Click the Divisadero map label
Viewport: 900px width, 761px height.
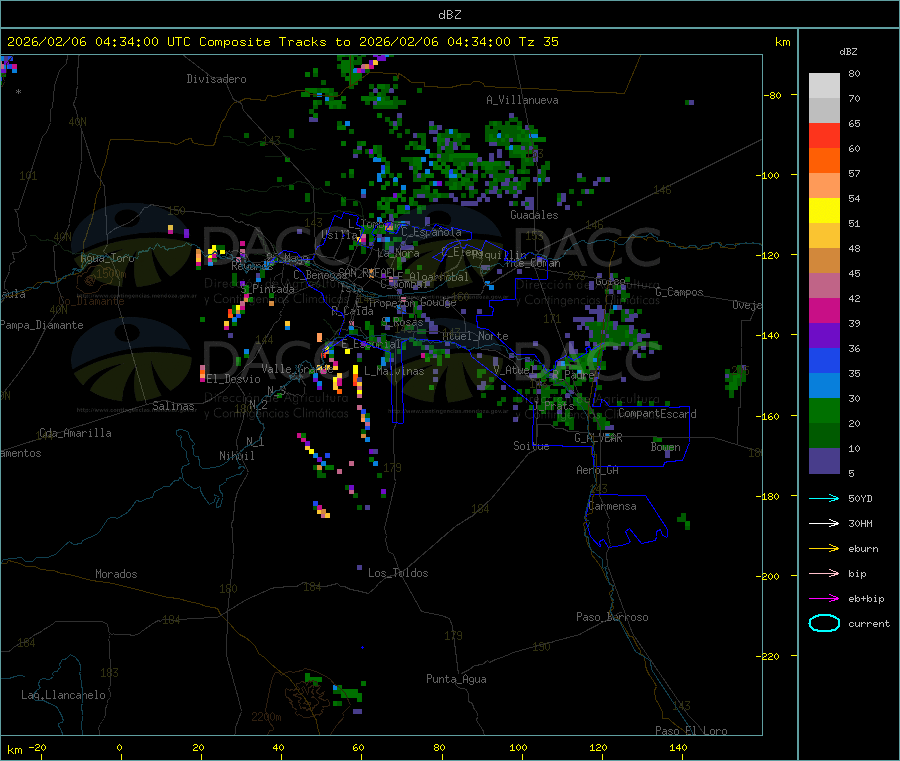click(216, 79)
